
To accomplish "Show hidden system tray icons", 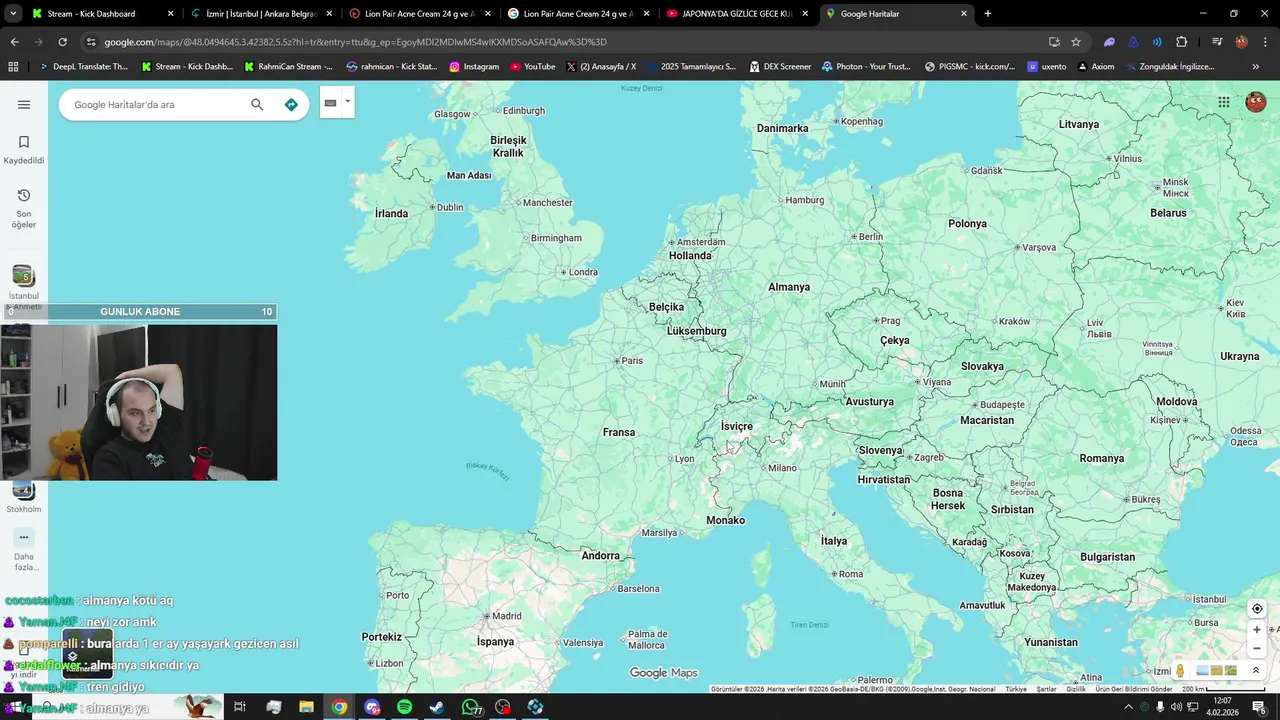I will pos(1128,707).
